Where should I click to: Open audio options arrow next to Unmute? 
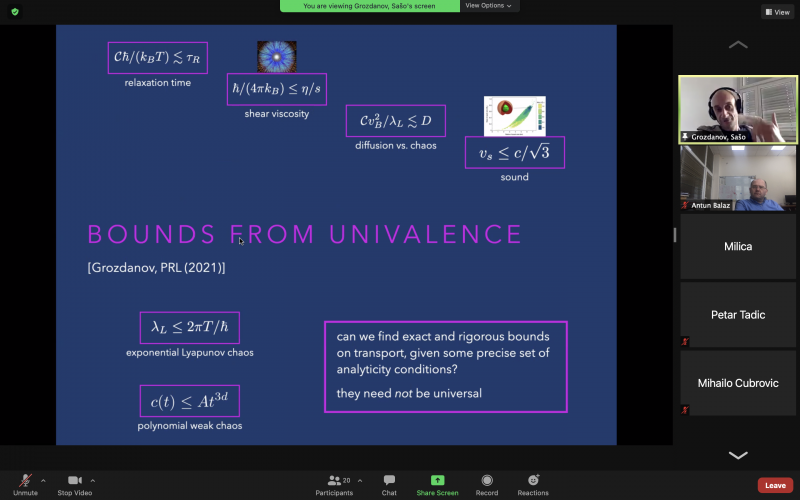[x=45, y=479]
